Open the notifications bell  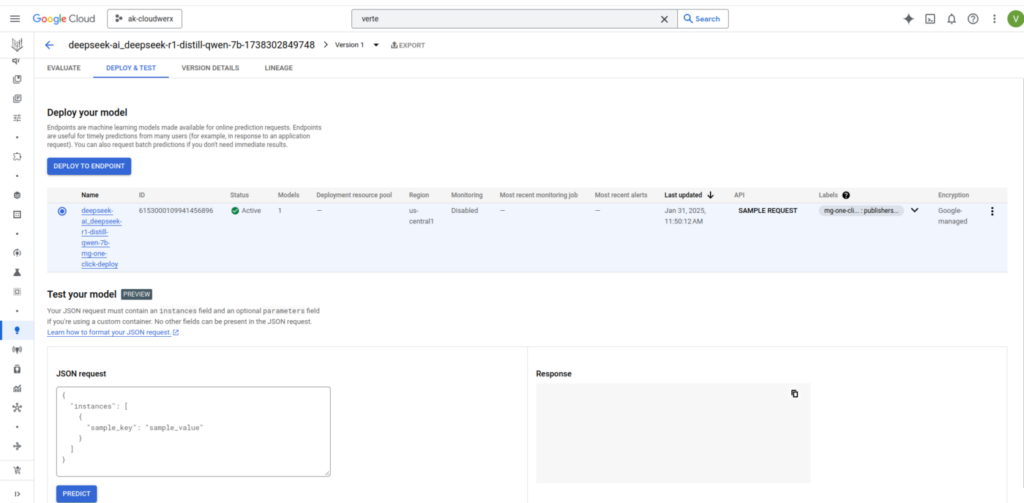coord(951,19)
